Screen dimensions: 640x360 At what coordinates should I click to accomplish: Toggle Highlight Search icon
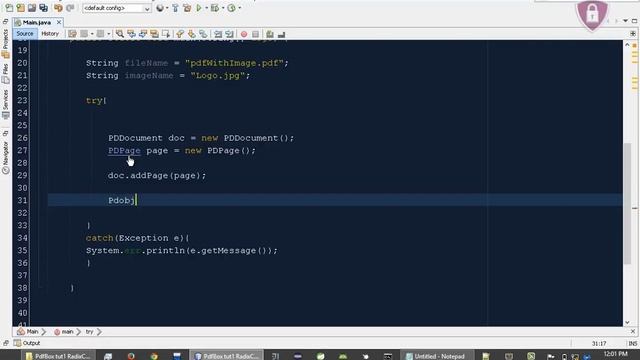pos(154,34)
